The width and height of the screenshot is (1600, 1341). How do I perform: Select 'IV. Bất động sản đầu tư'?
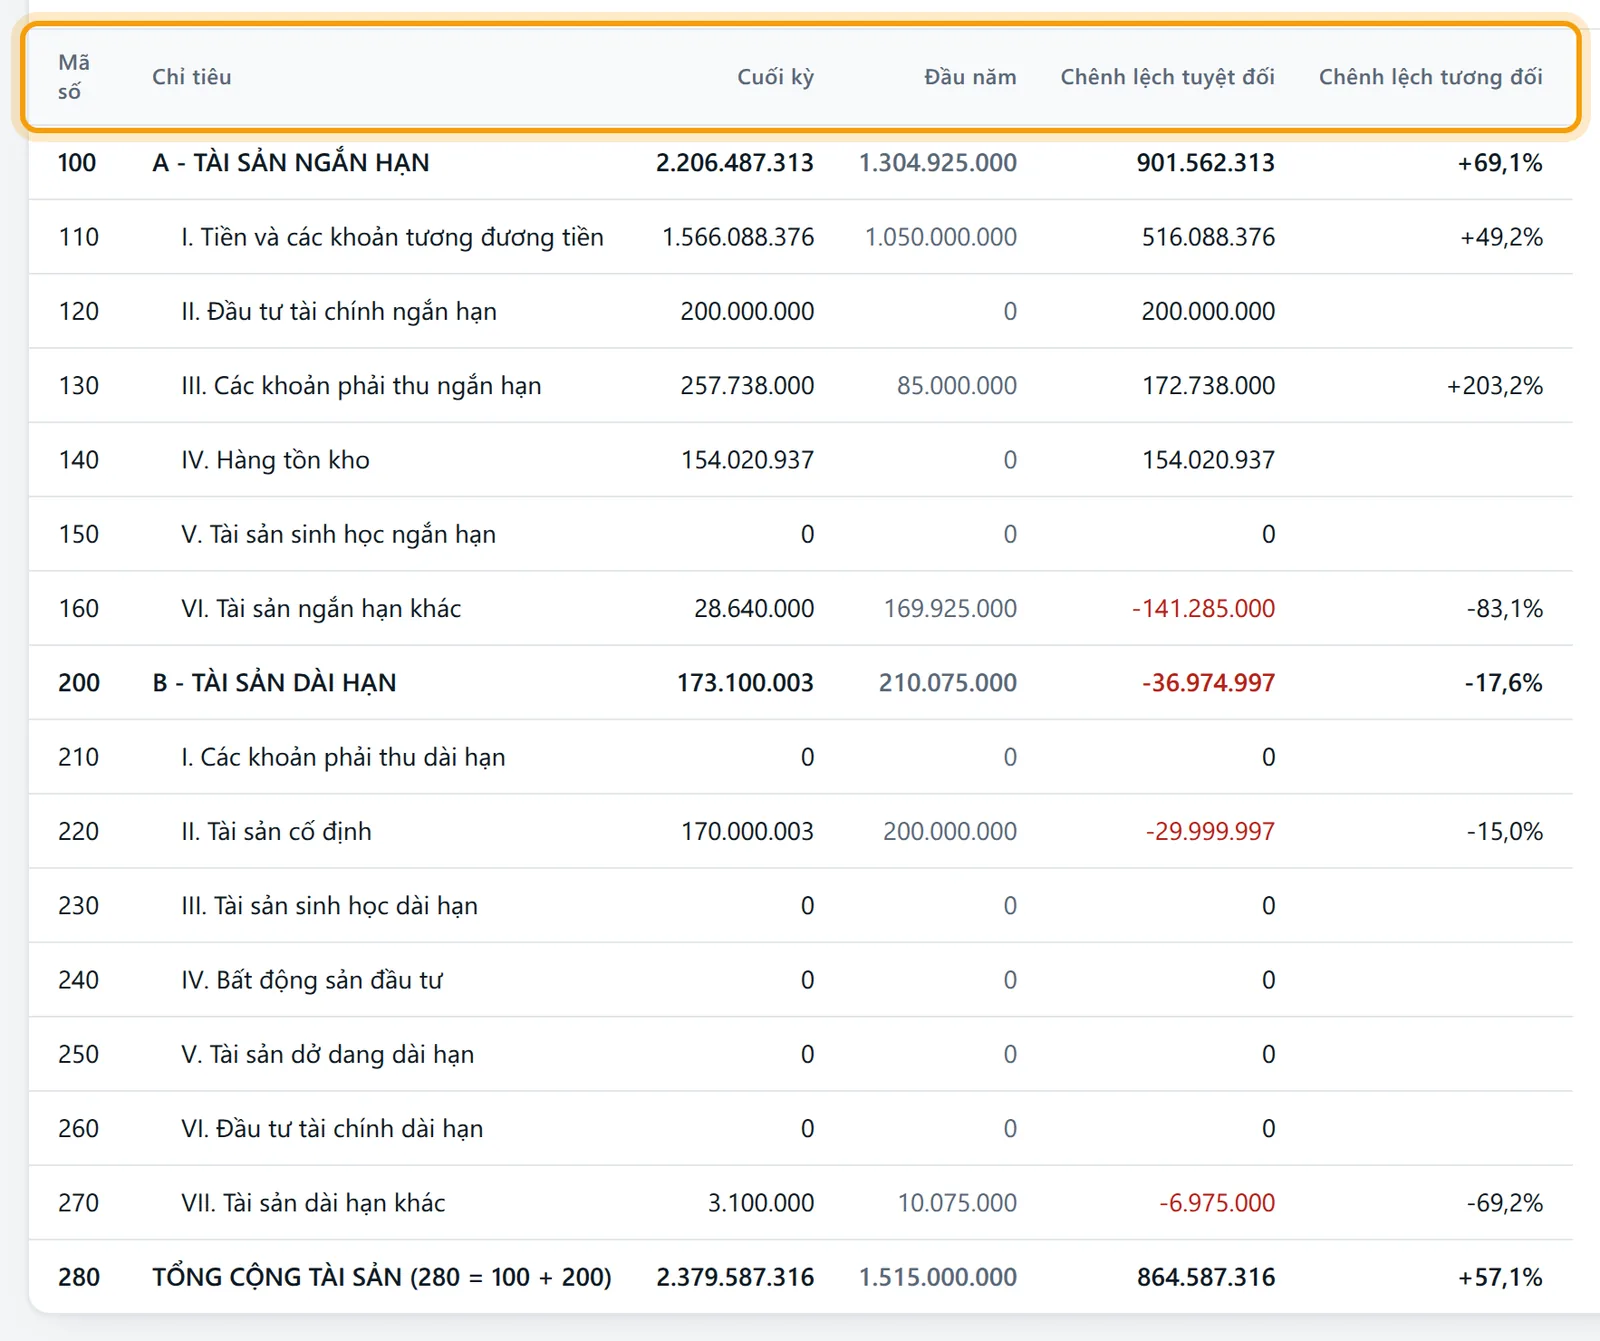pyautogui.click(x=311, y=980)
